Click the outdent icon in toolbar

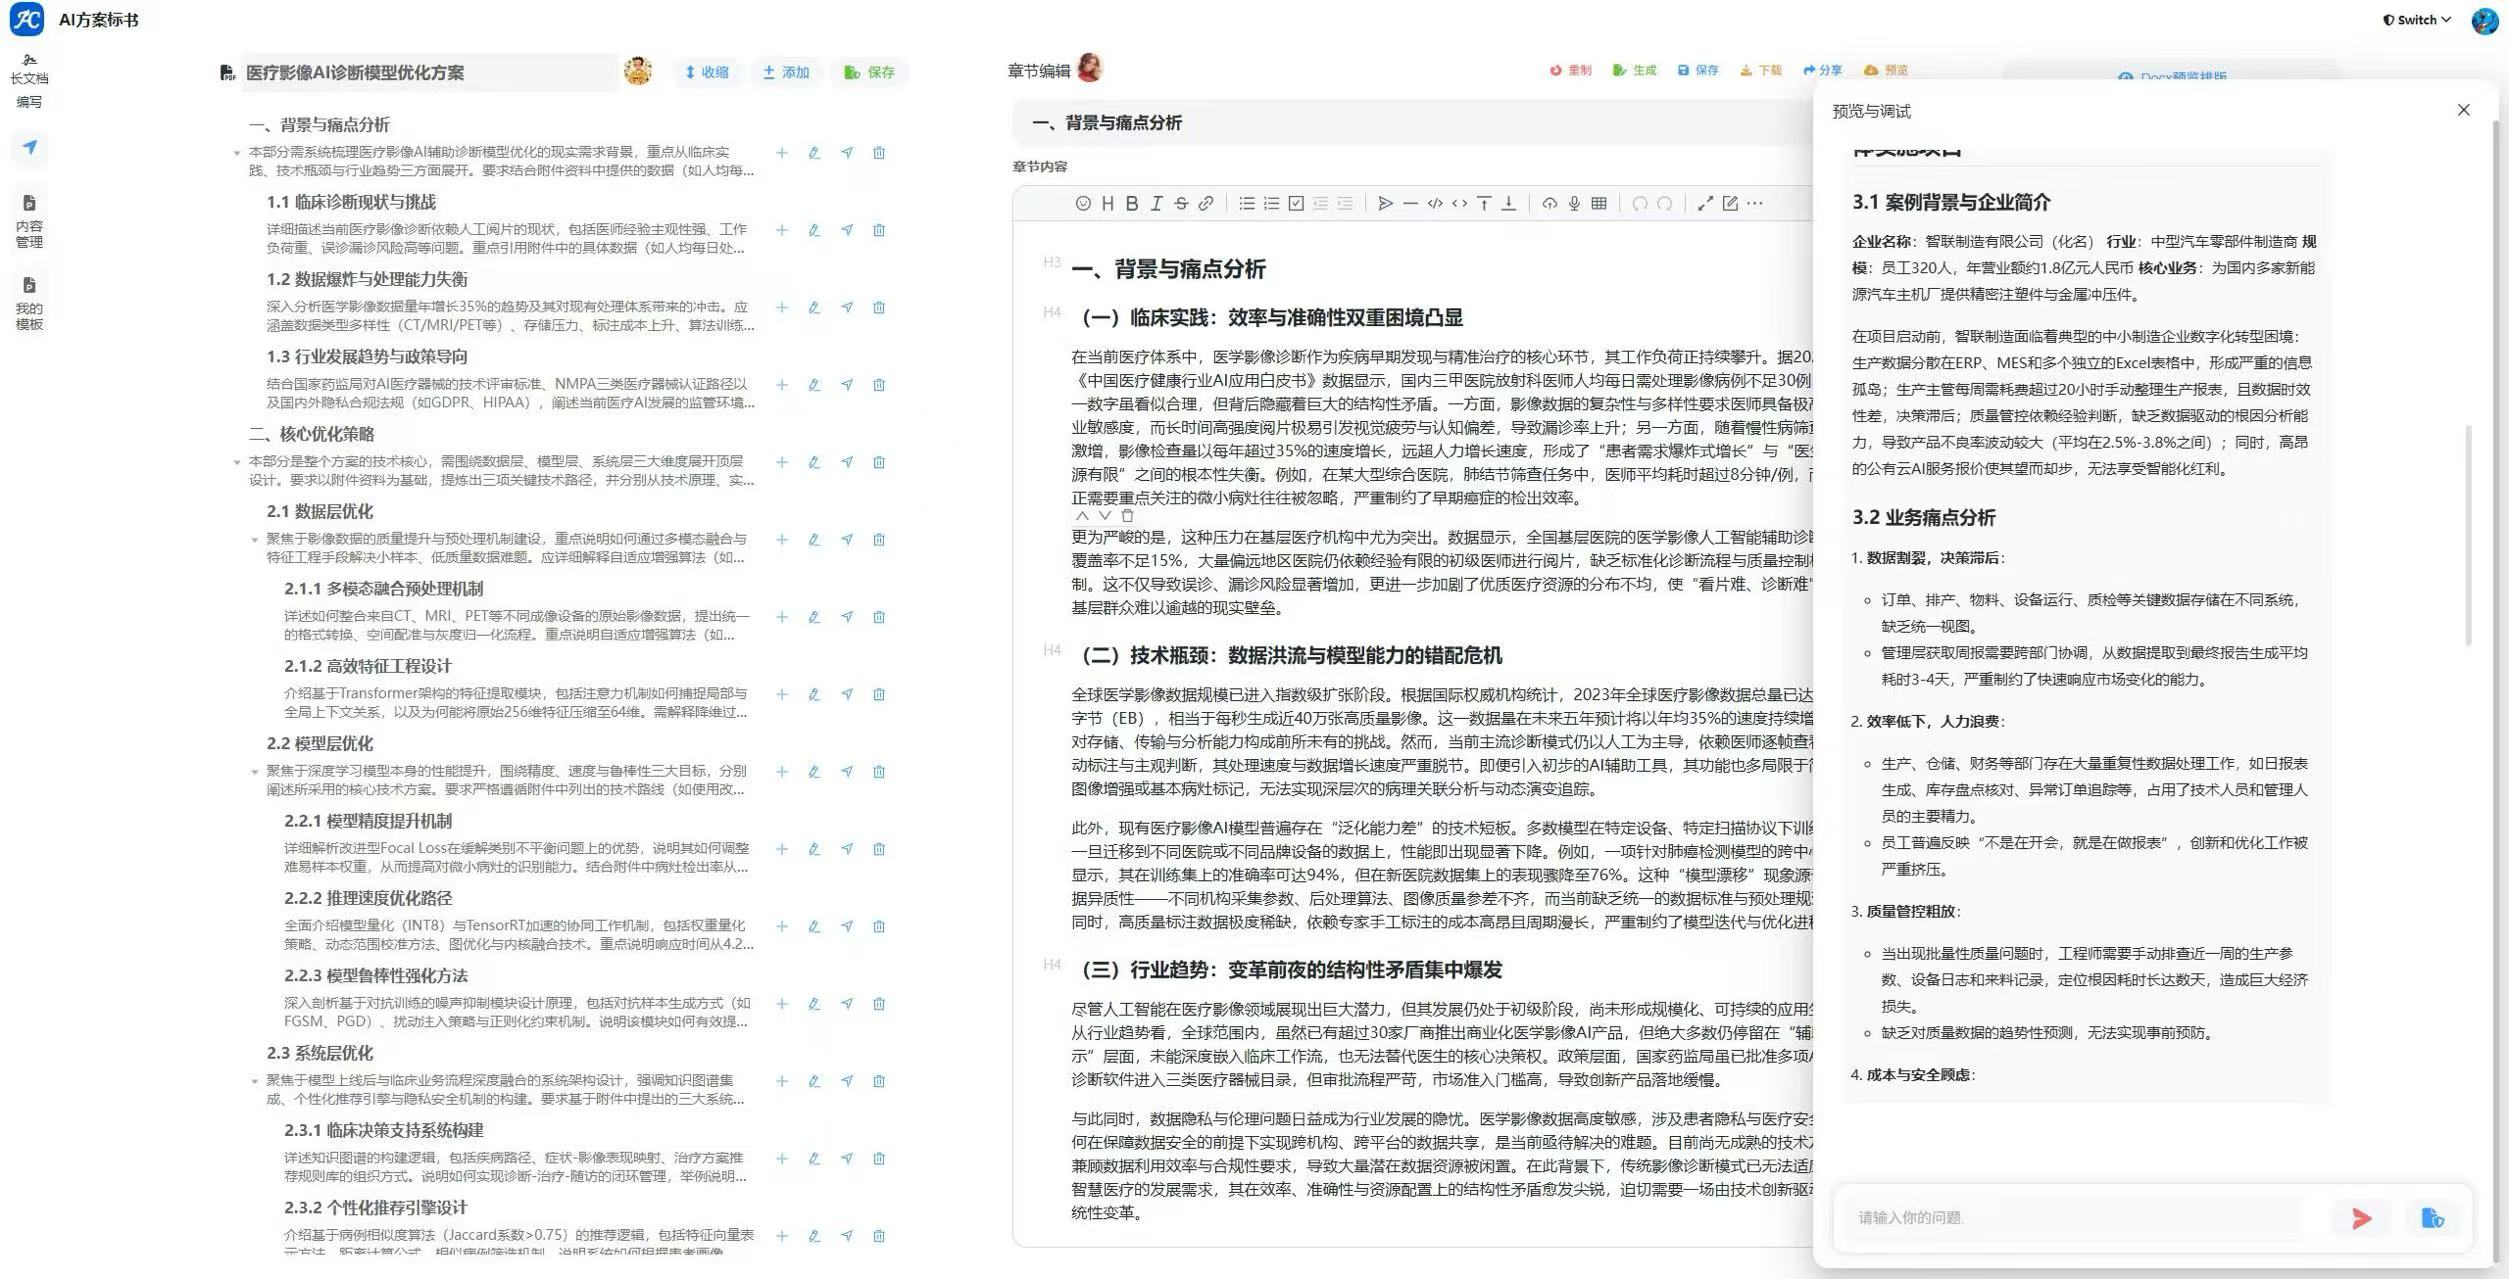pos(1320,203)
